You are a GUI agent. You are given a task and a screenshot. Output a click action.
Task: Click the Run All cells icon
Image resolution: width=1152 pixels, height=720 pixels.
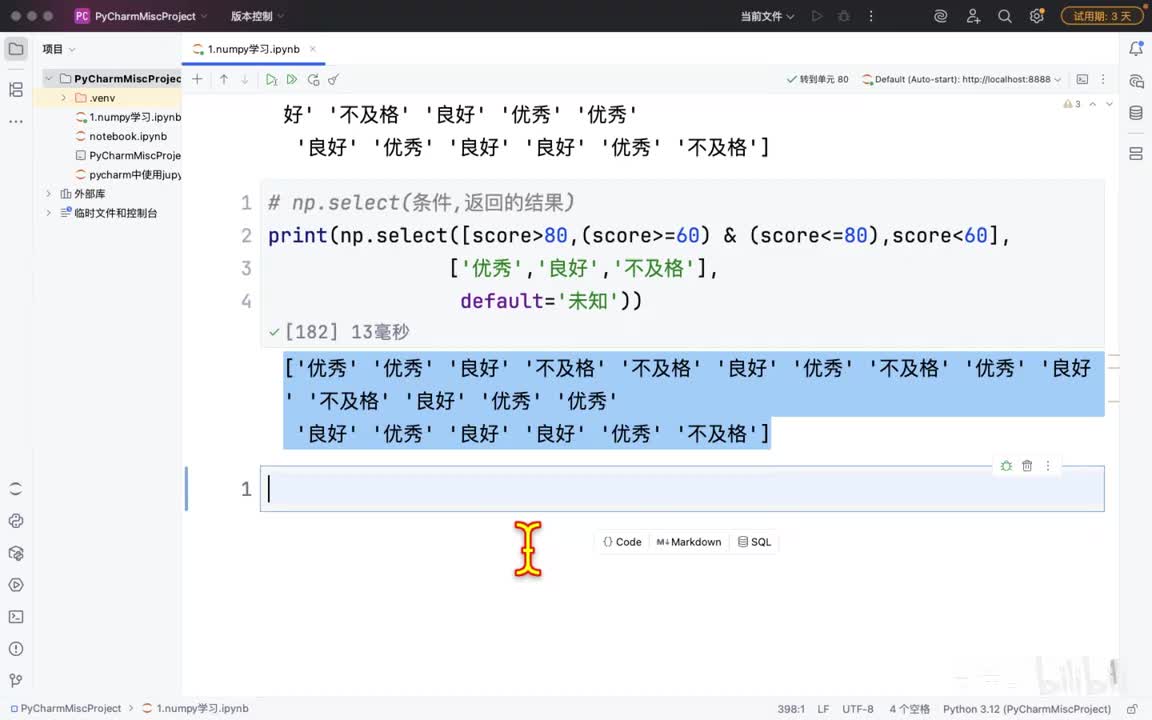point(292,79)
